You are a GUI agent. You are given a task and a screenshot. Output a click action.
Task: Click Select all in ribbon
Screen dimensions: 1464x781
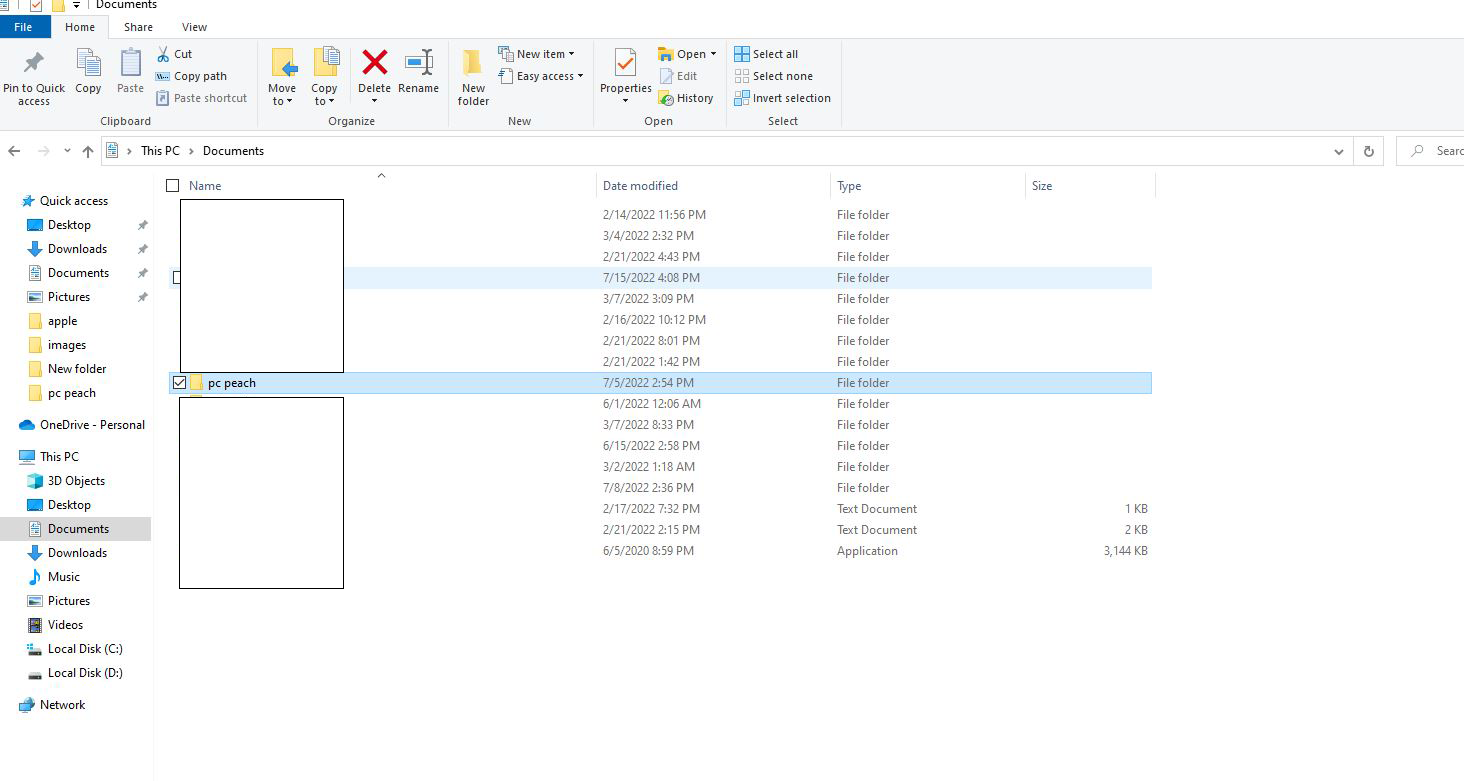point(766,54)
